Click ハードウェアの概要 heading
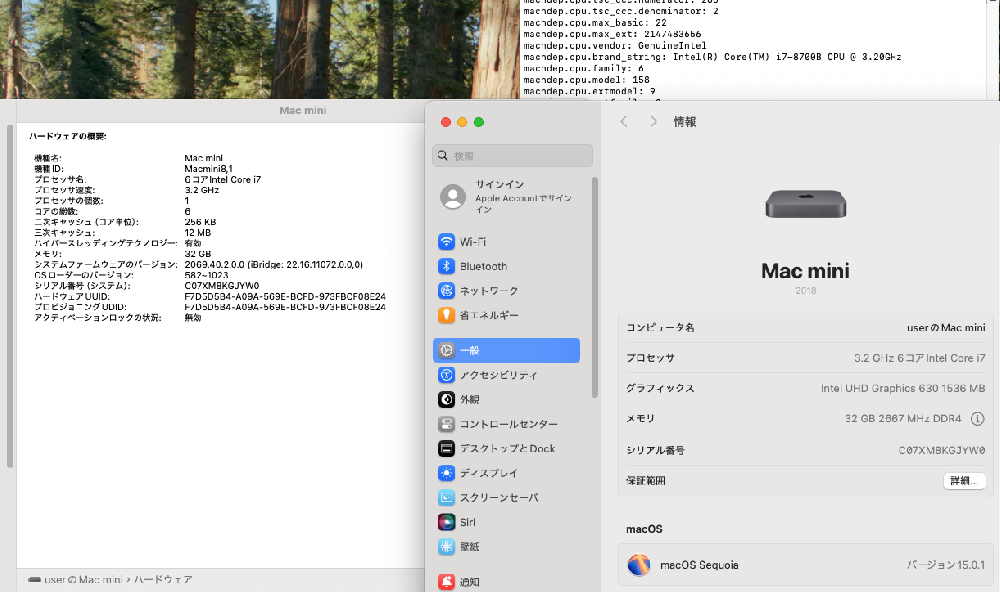 [68, 136]
